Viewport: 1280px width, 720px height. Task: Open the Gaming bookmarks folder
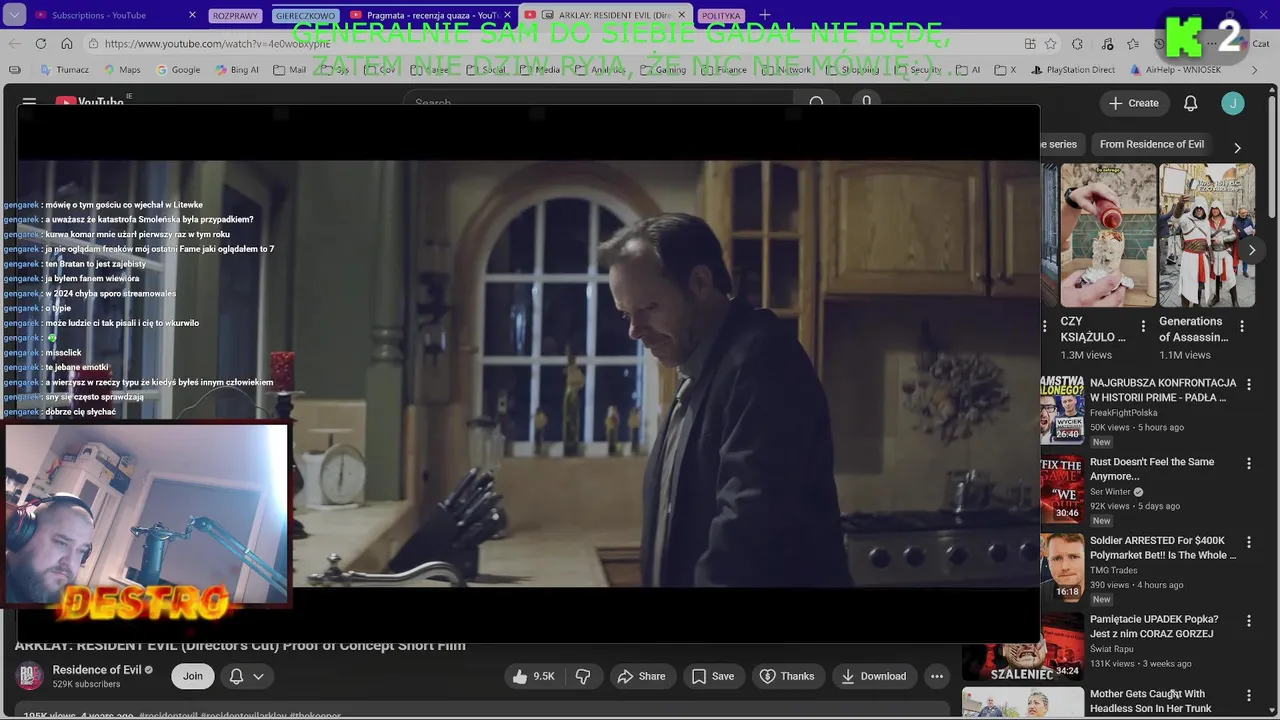(662, 70)
